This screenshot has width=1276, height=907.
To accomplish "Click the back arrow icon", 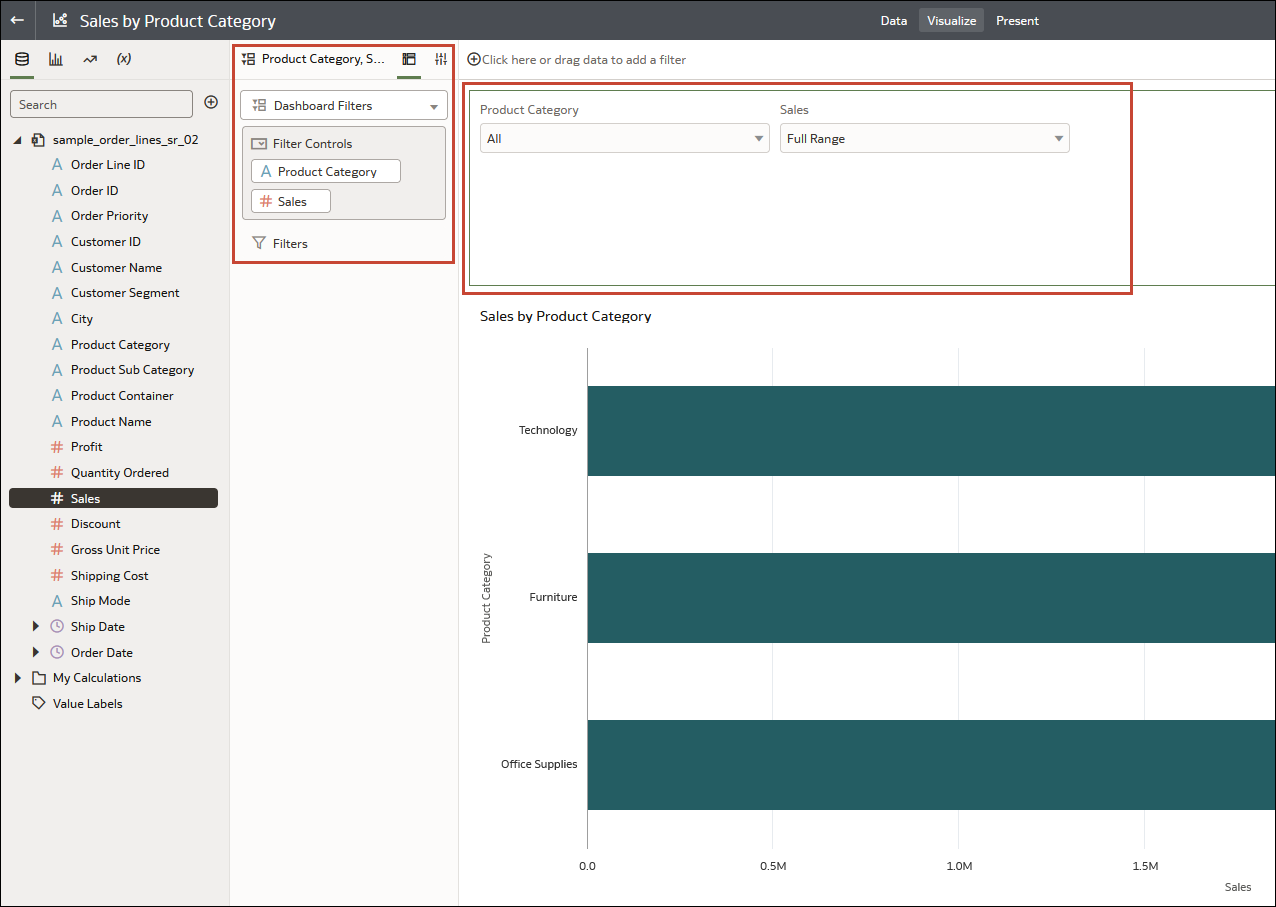I will pyautogui.click(x=17, y=20).
